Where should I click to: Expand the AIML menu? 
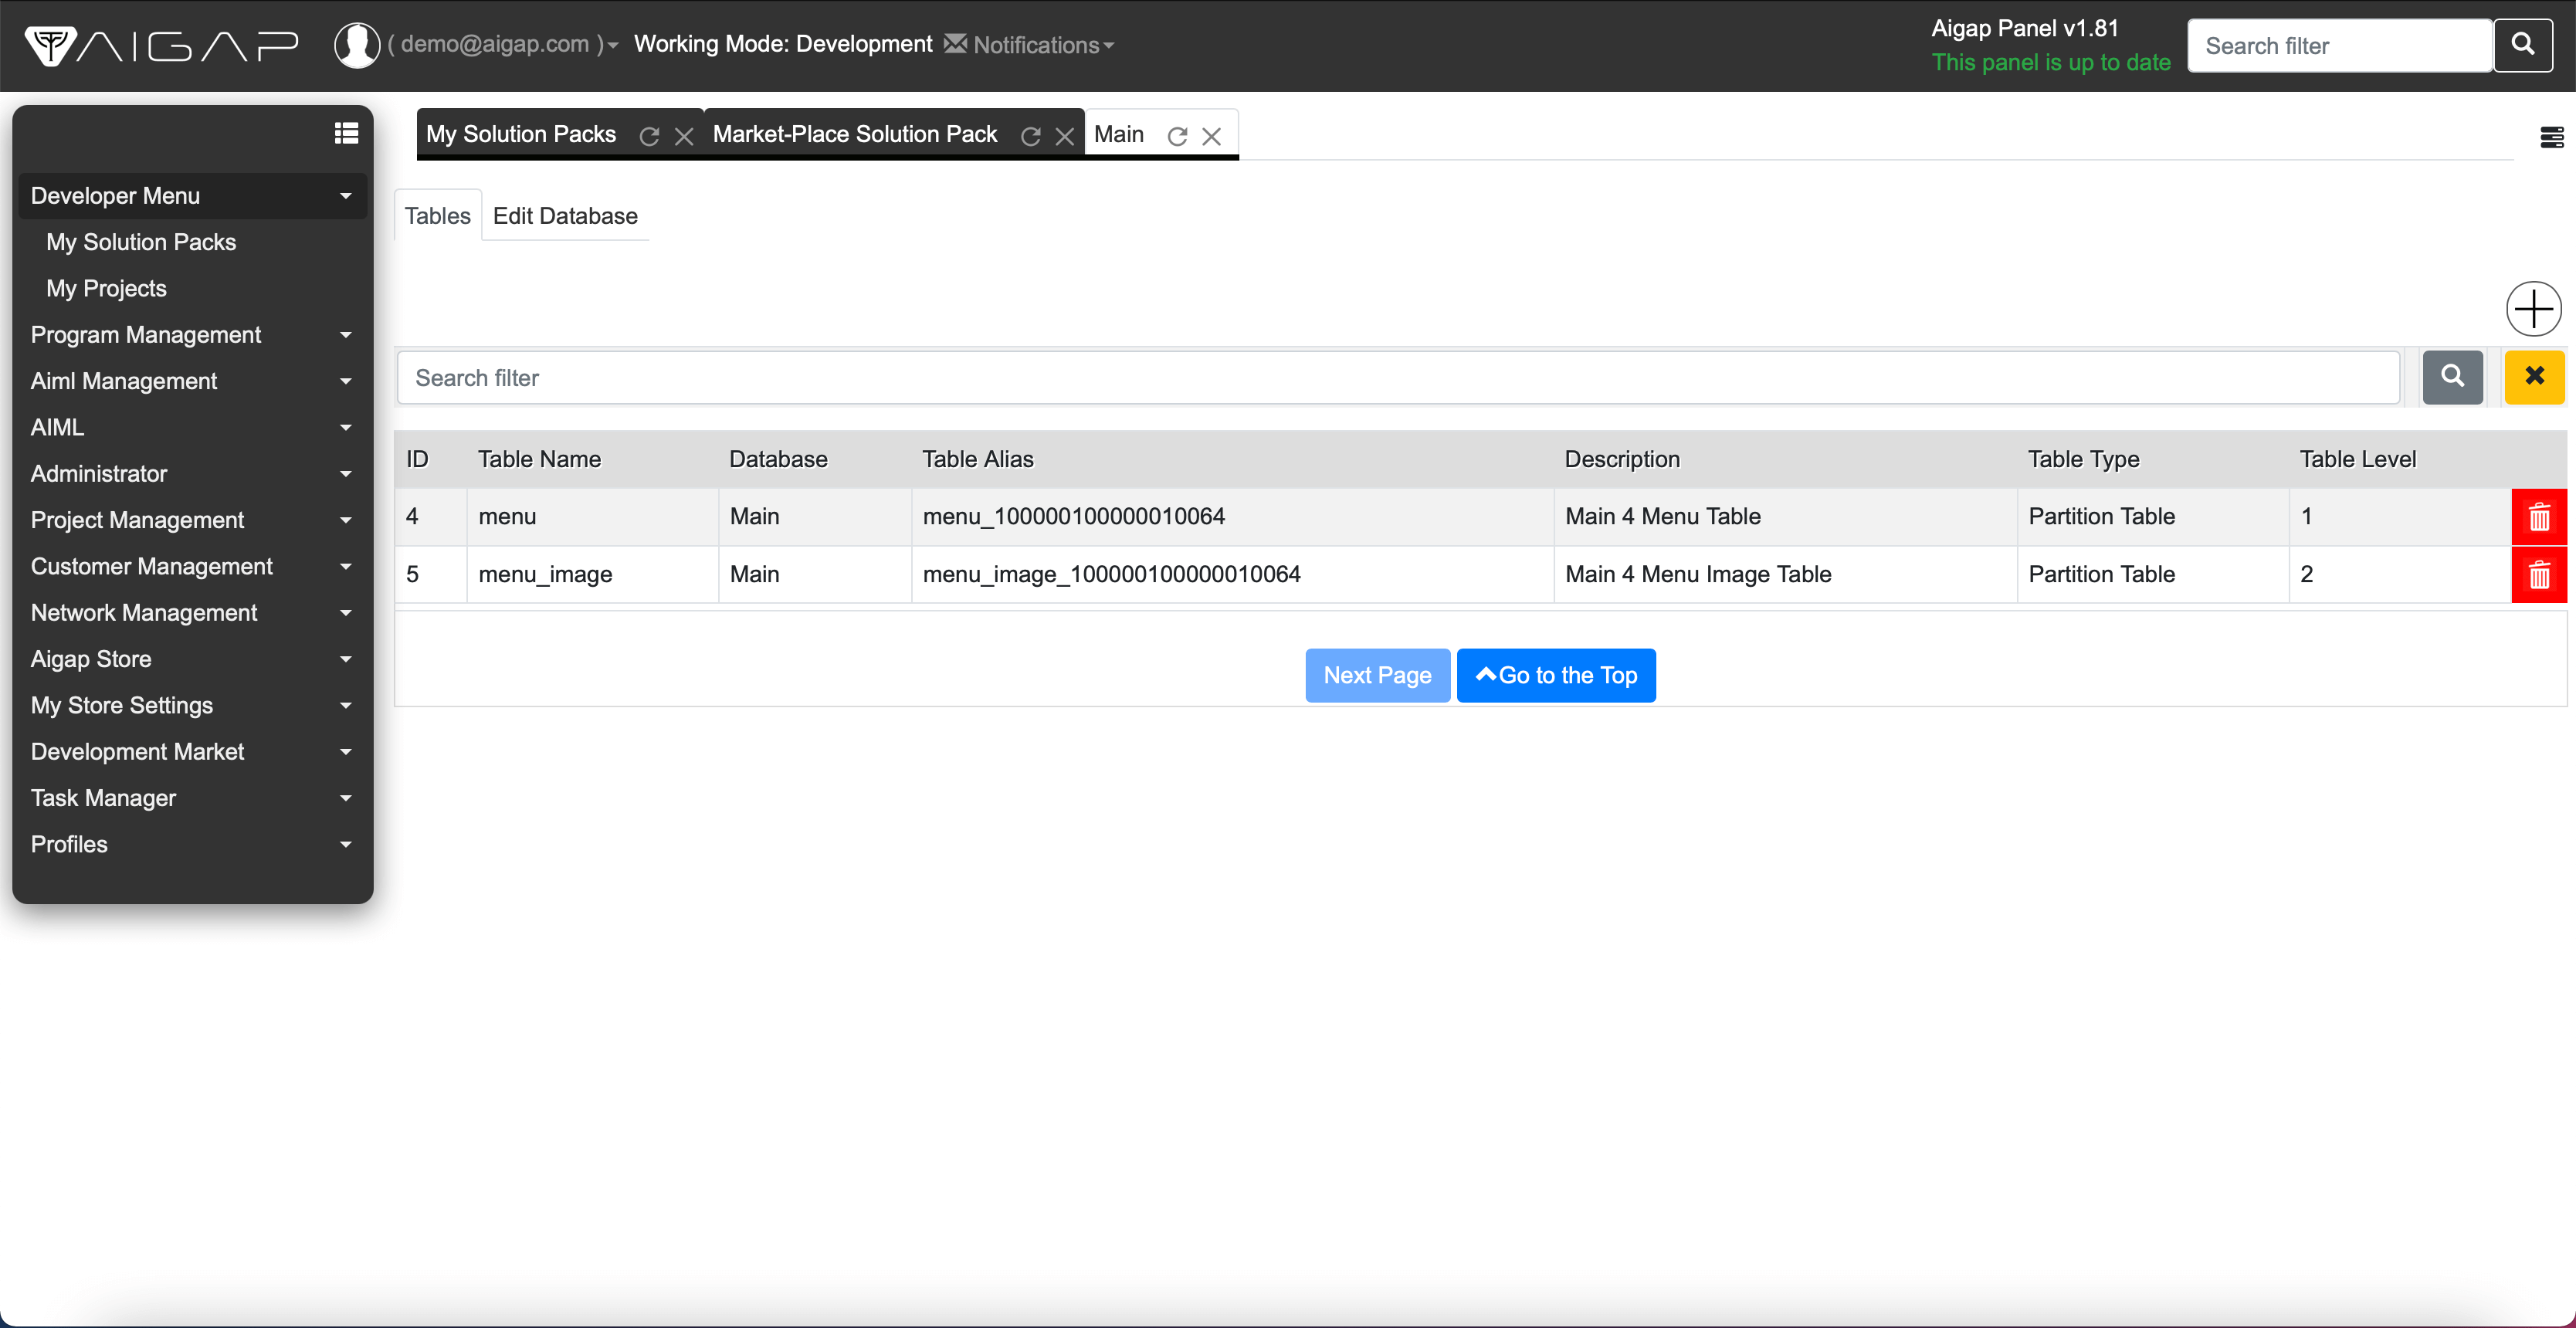(193, 427)
